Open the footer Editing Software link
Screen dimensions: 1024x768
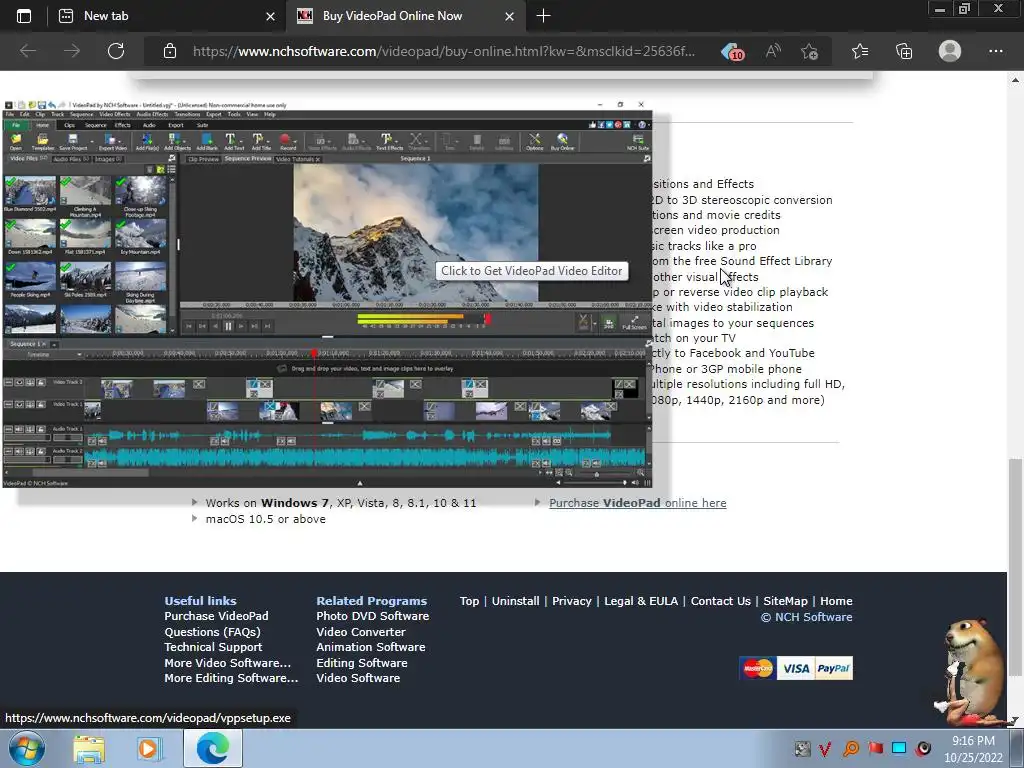point(362,663)
